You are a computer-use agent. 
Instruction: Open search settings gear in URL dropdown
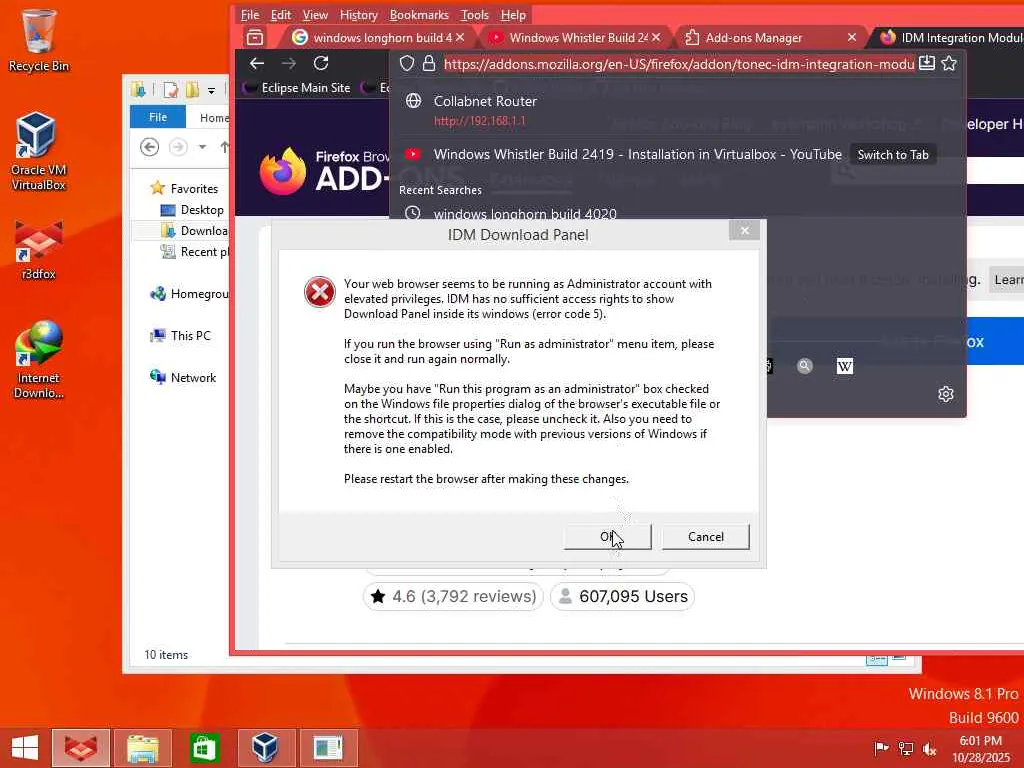pyautogui.click(x=946, y=394)
